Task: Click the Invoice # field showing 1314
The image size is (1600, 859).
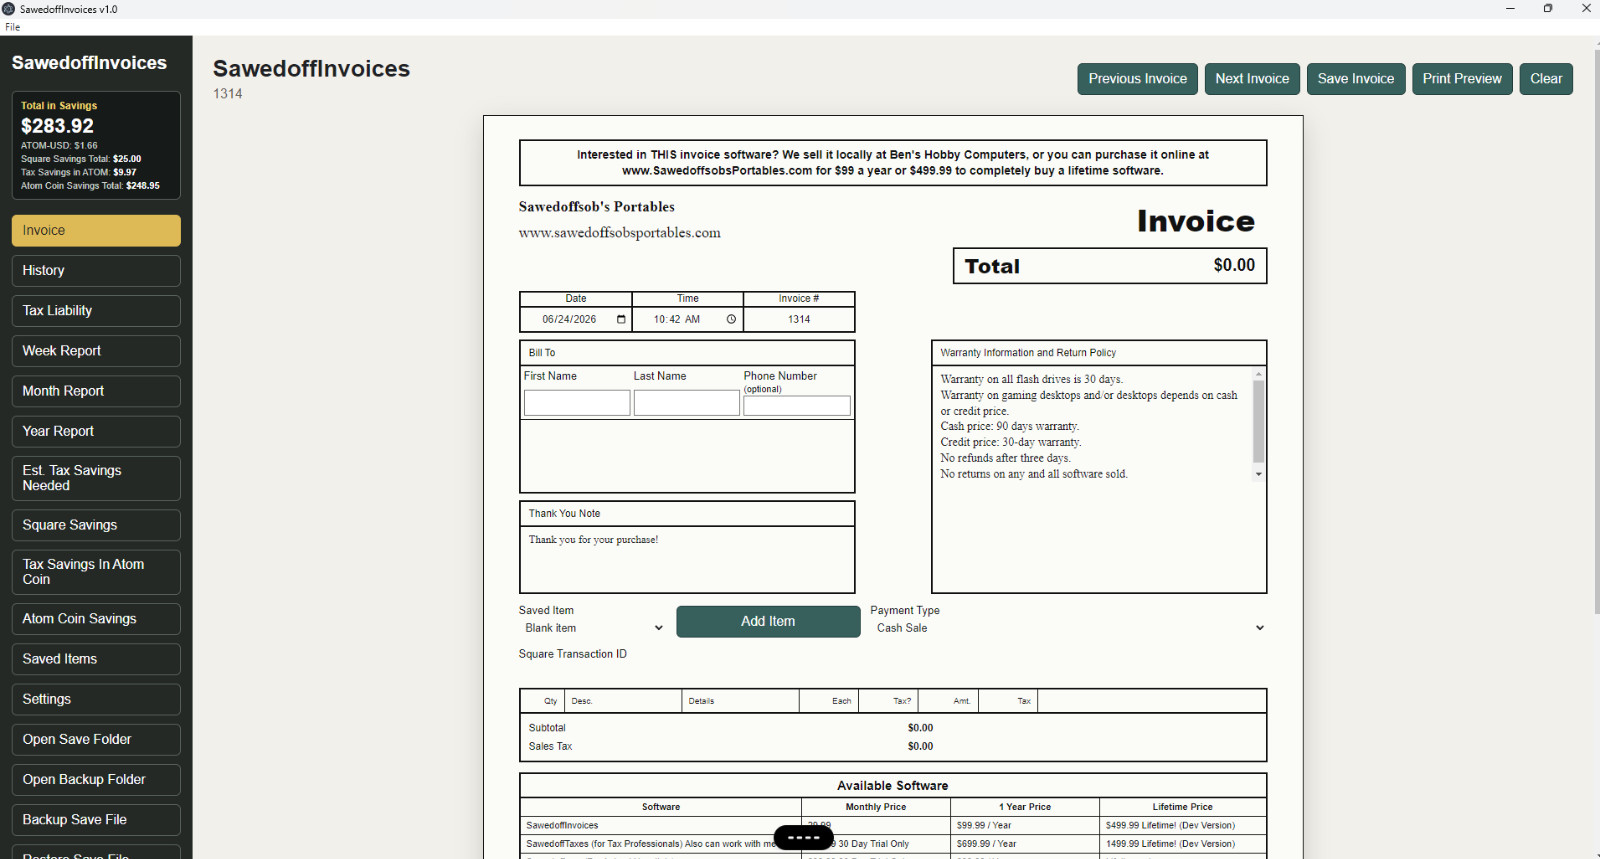Action: 799,320
